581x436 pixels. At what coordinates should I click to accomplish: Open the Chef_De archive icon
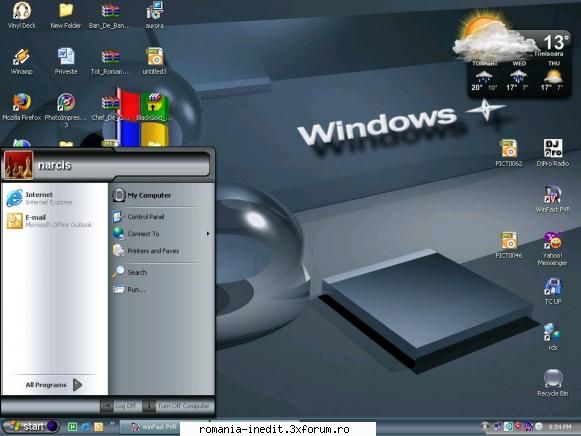coord(110,107)
